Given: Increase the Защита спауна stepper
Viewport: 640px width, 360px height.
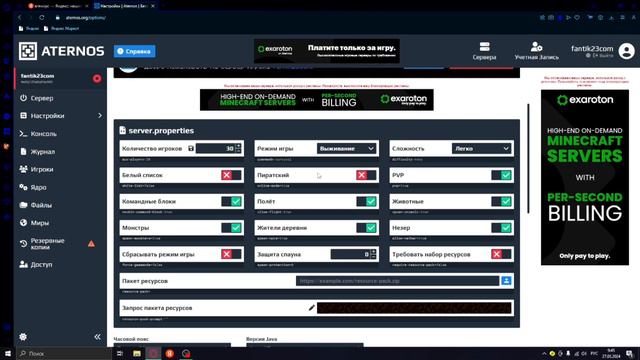Looking at the screenshot, I should (373, 251).
